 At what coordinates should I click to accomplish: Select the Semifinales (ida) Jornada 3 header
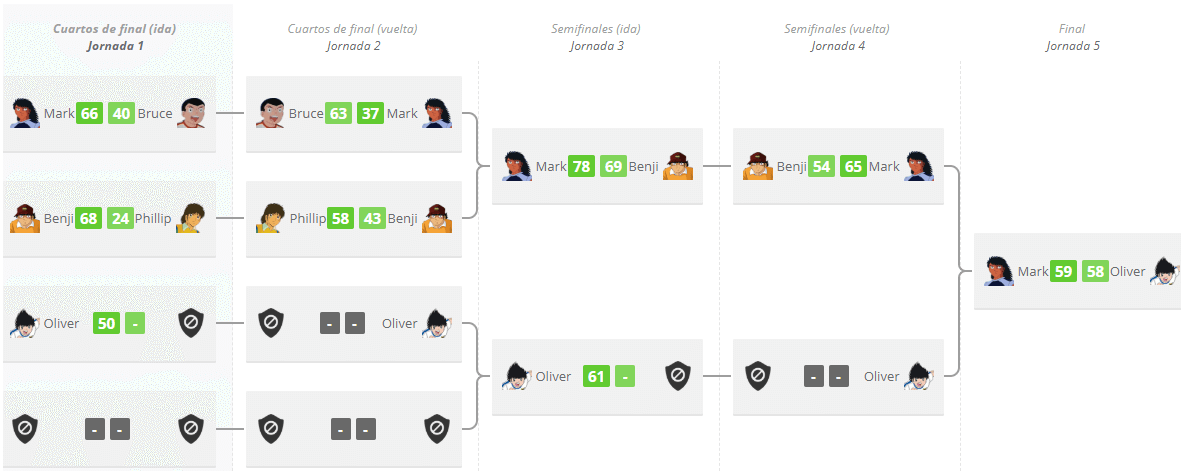tap(597, 37)
